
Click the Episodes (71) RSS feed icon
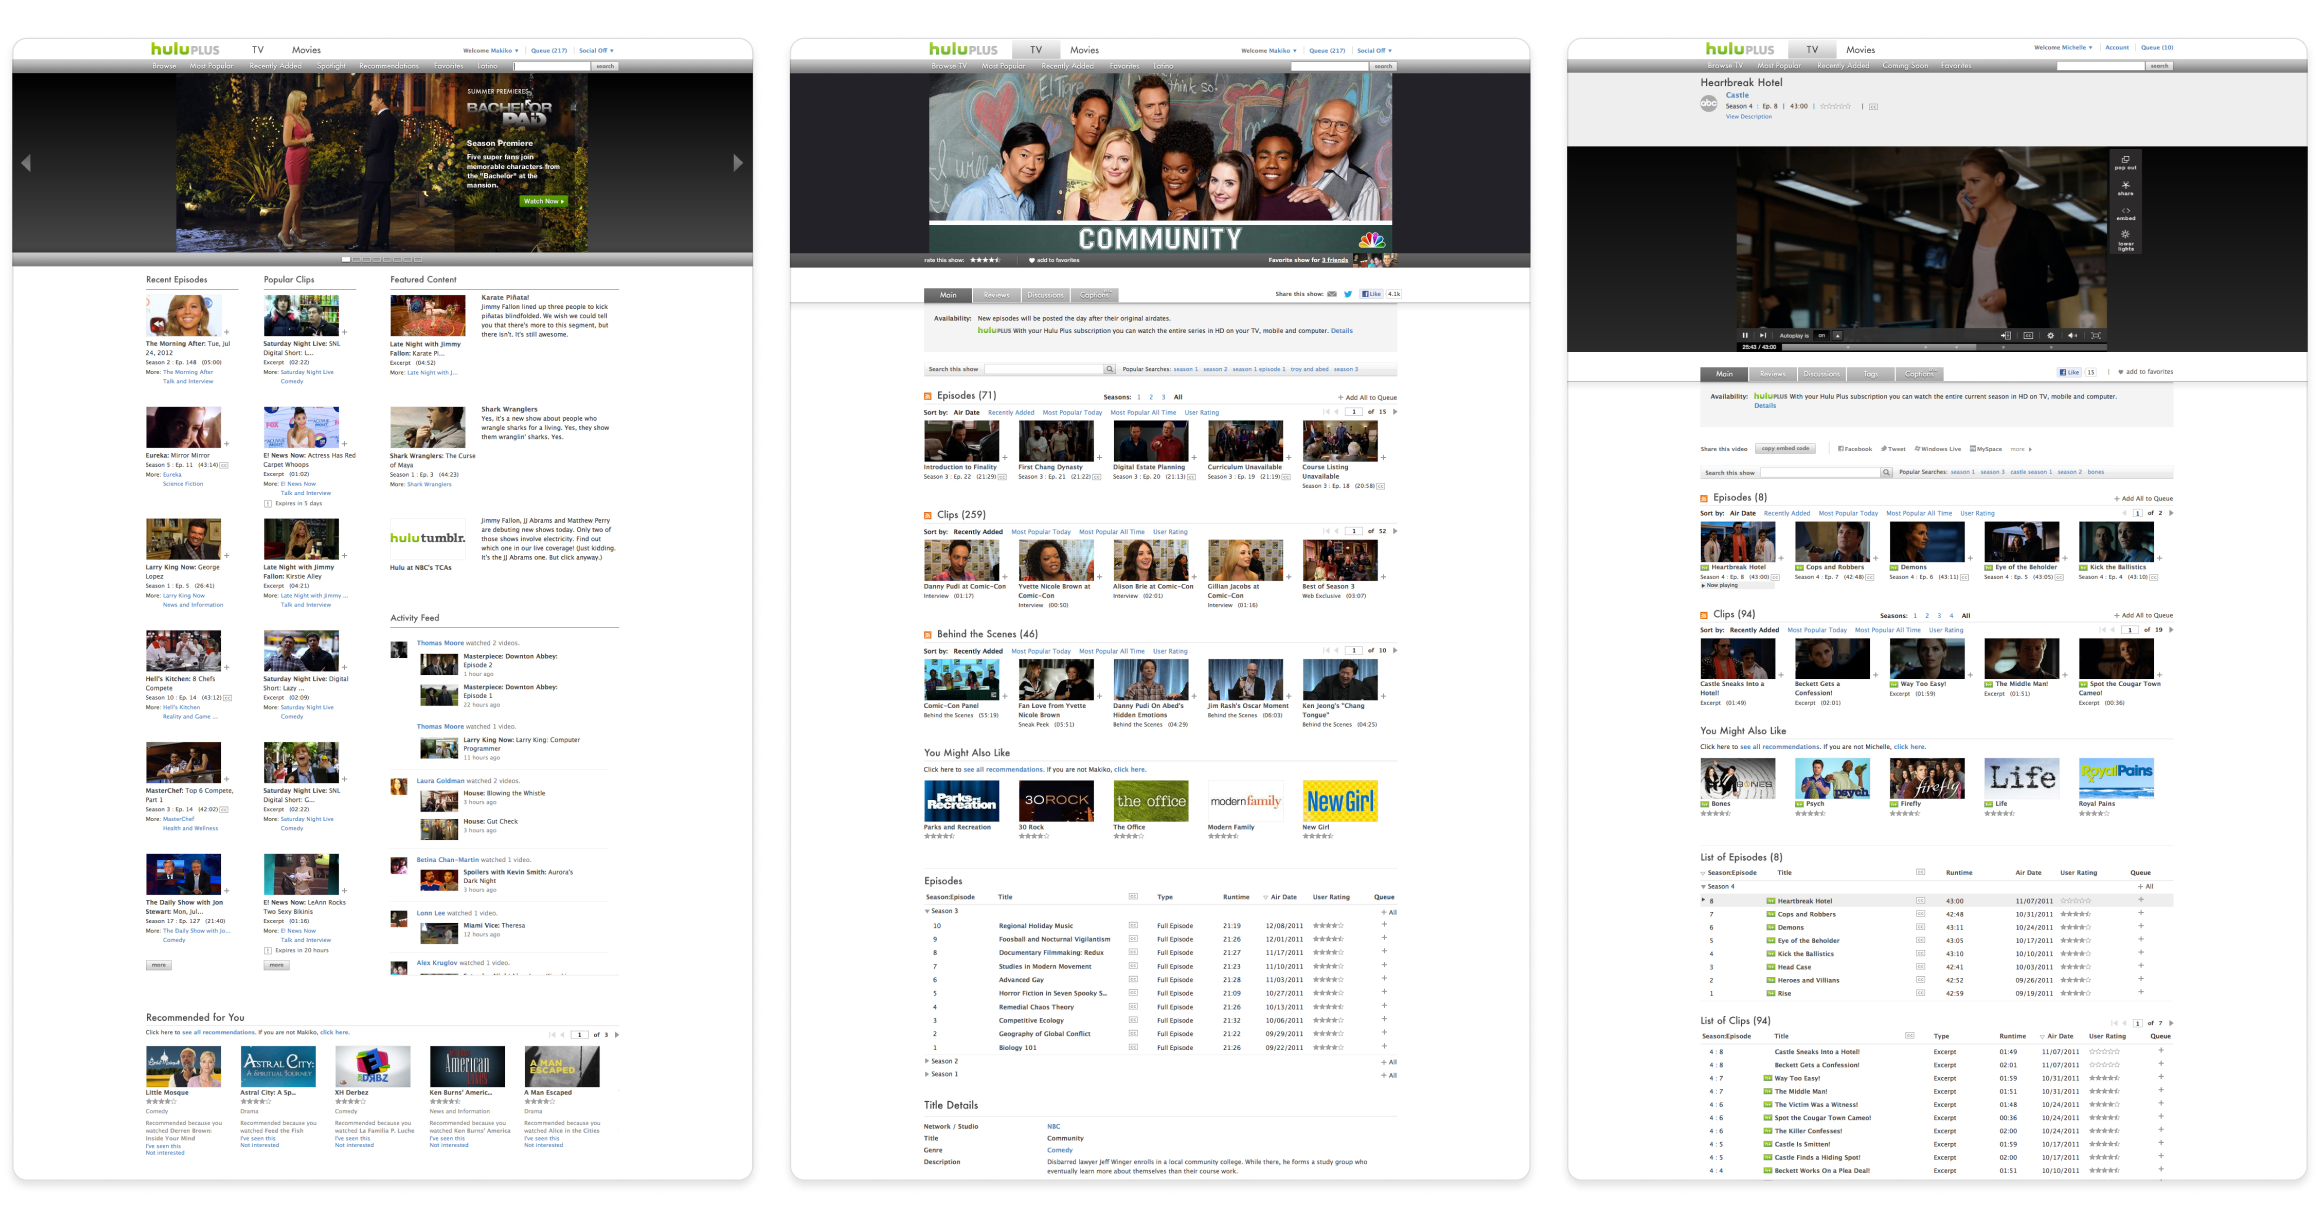[x=928, y=396]
